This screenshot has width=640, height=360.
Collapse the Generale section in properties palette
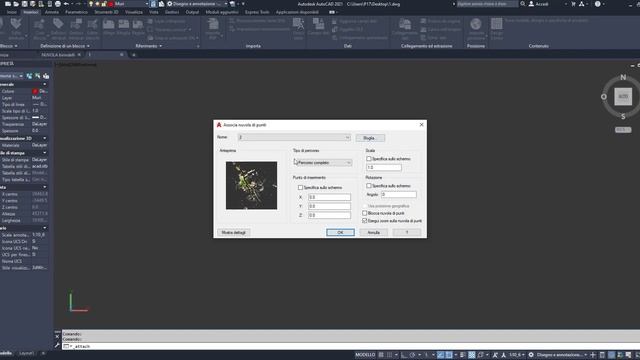point(44,84)
